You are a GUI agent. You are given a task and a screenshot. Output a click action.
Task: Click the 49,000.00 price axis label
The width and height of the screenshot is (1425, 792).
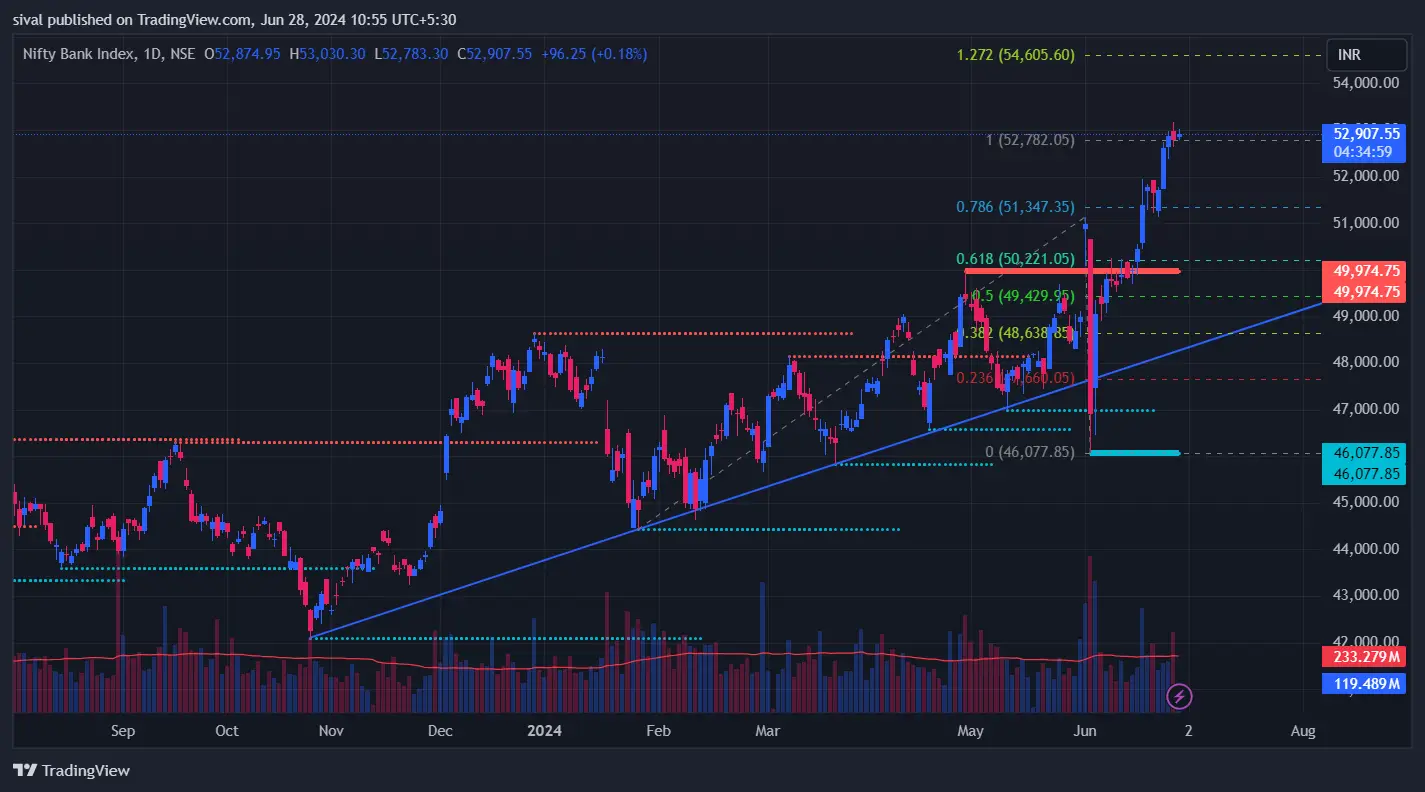[1366, 315]
